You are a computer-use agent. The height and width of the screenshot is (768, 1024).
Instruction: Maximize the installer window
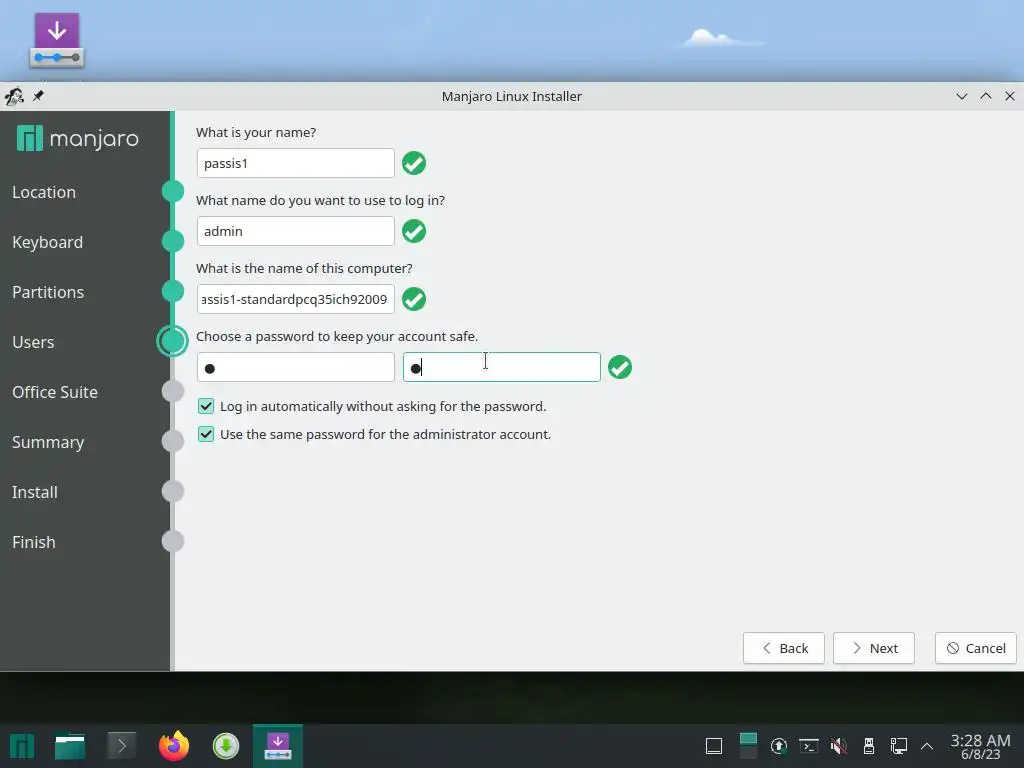click(986, 96)
